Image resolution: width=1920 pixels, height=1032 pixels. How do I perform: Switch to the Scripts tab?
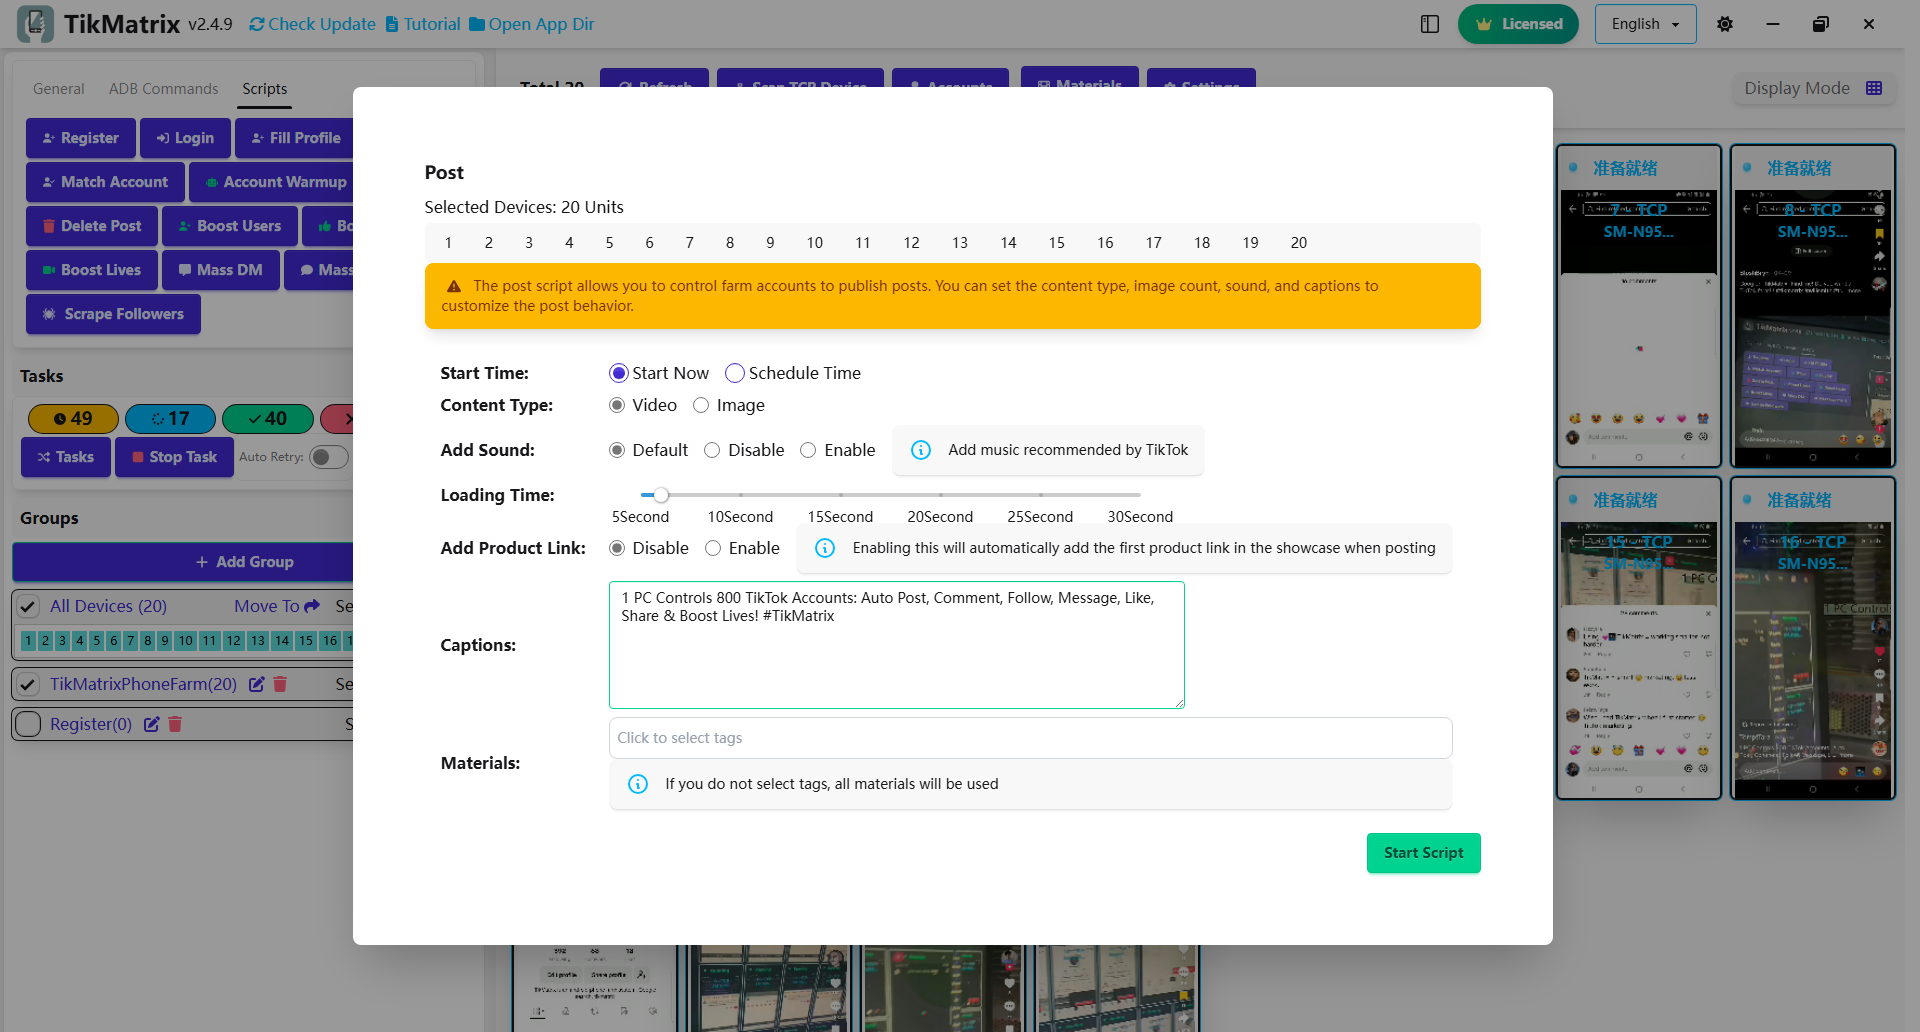coord(265,89)
